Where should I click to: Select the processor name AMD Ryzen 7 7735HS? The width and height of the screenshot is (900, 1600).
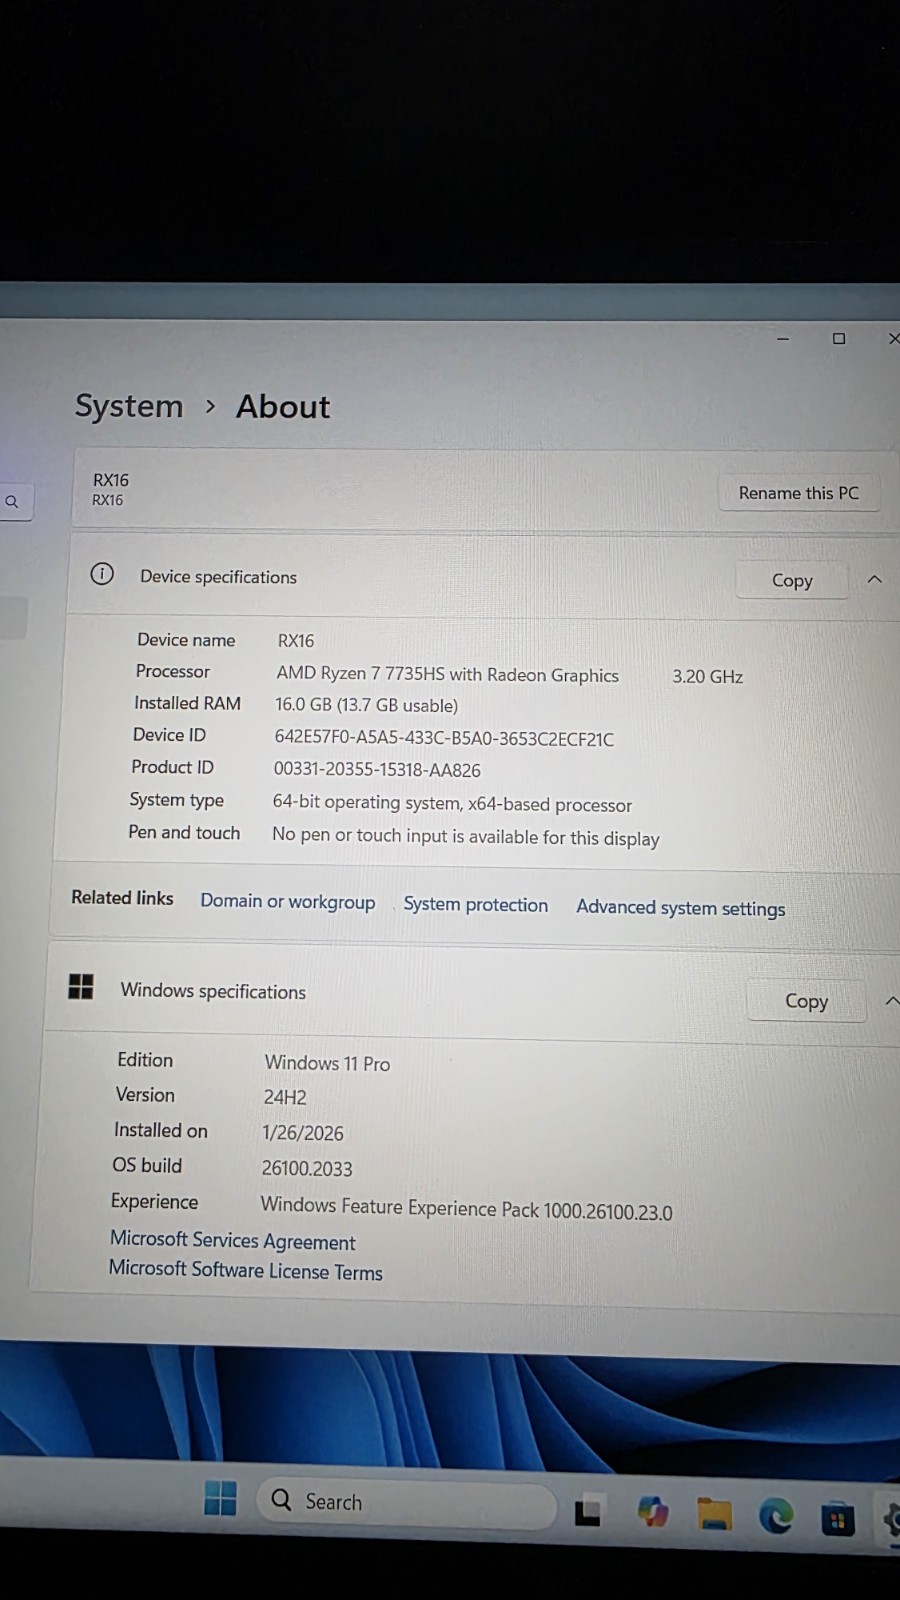[x=448, y=675]
